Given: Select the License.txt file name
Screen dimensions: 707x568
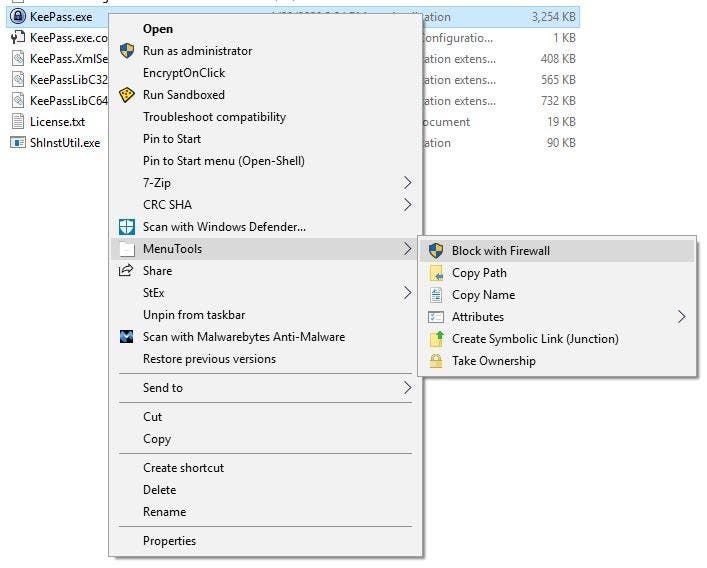Looking at the screenshot, I should [57, 122].
